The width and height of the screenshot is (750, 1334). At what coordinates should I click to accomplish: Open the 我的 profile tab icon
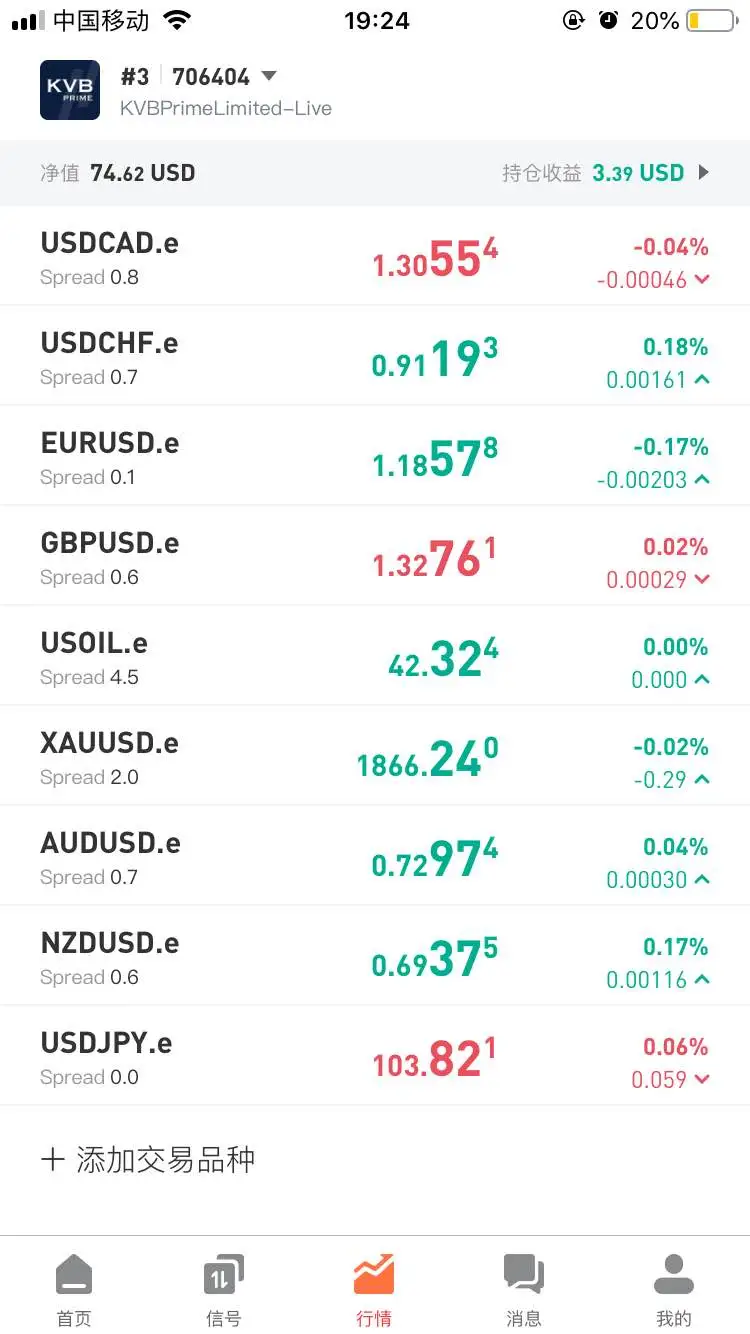click(673, 1275)
